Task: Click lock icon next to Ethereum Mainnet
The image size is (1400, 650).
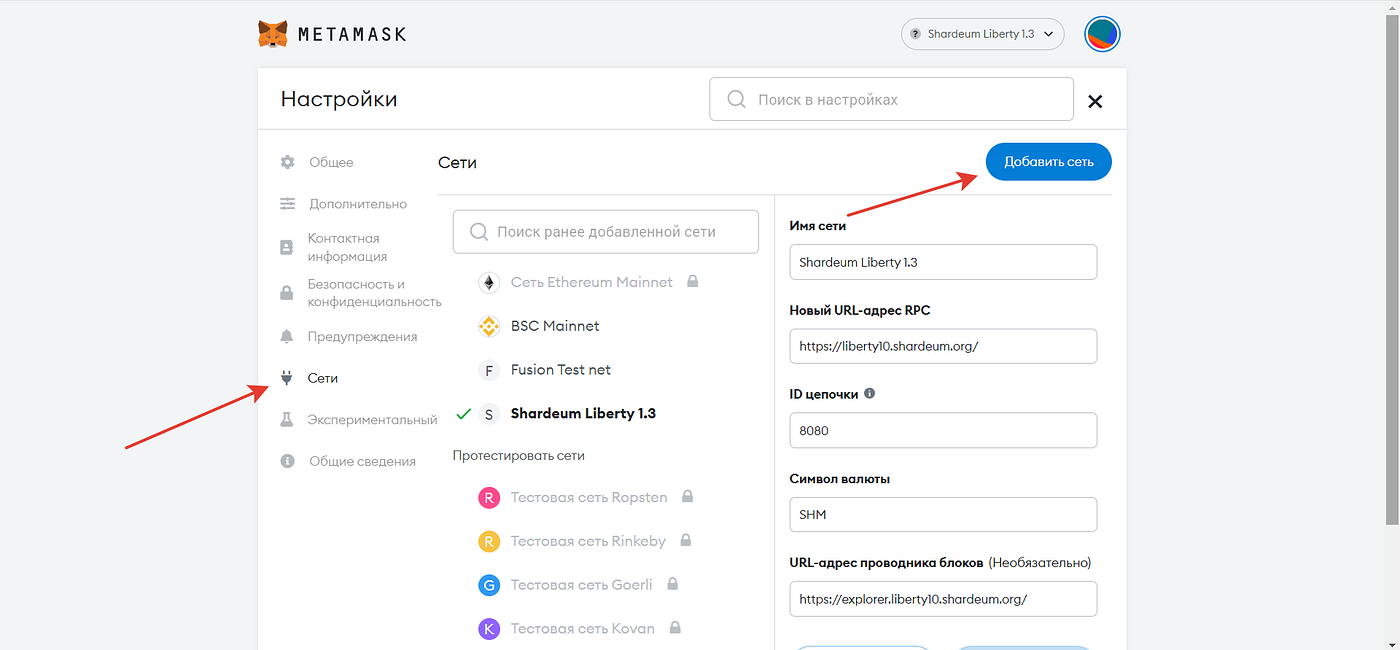Action: point(692,282)
